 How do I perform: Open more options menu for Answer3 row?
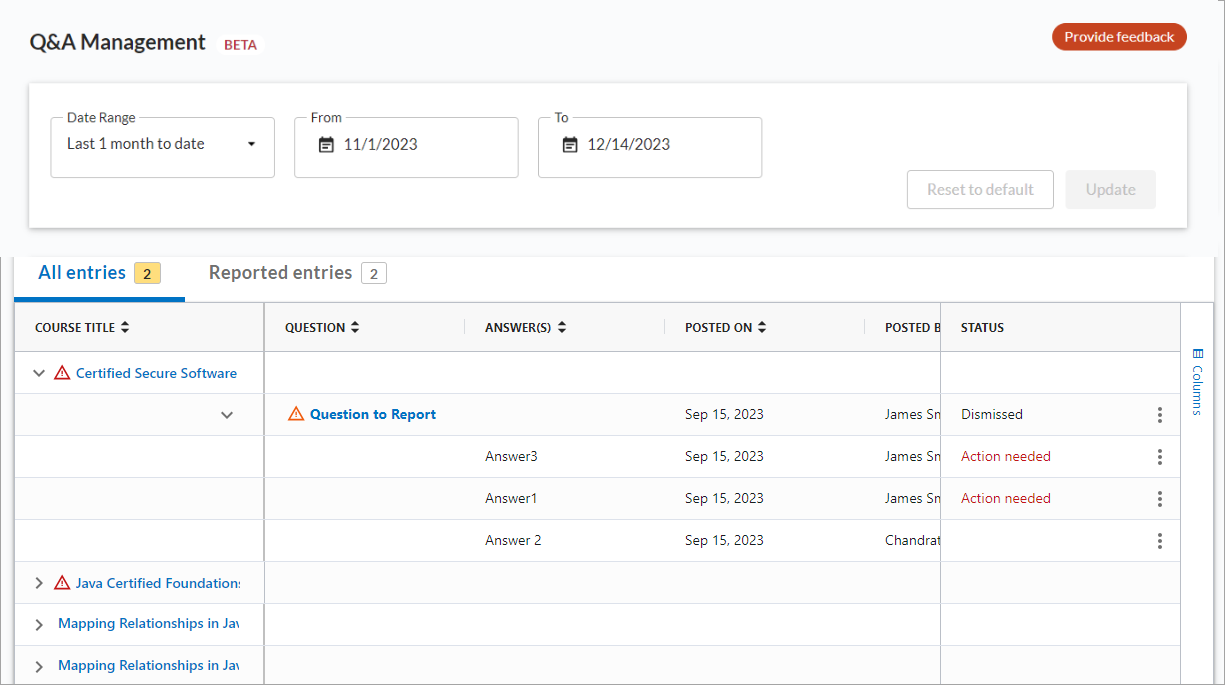[1159, 457]
